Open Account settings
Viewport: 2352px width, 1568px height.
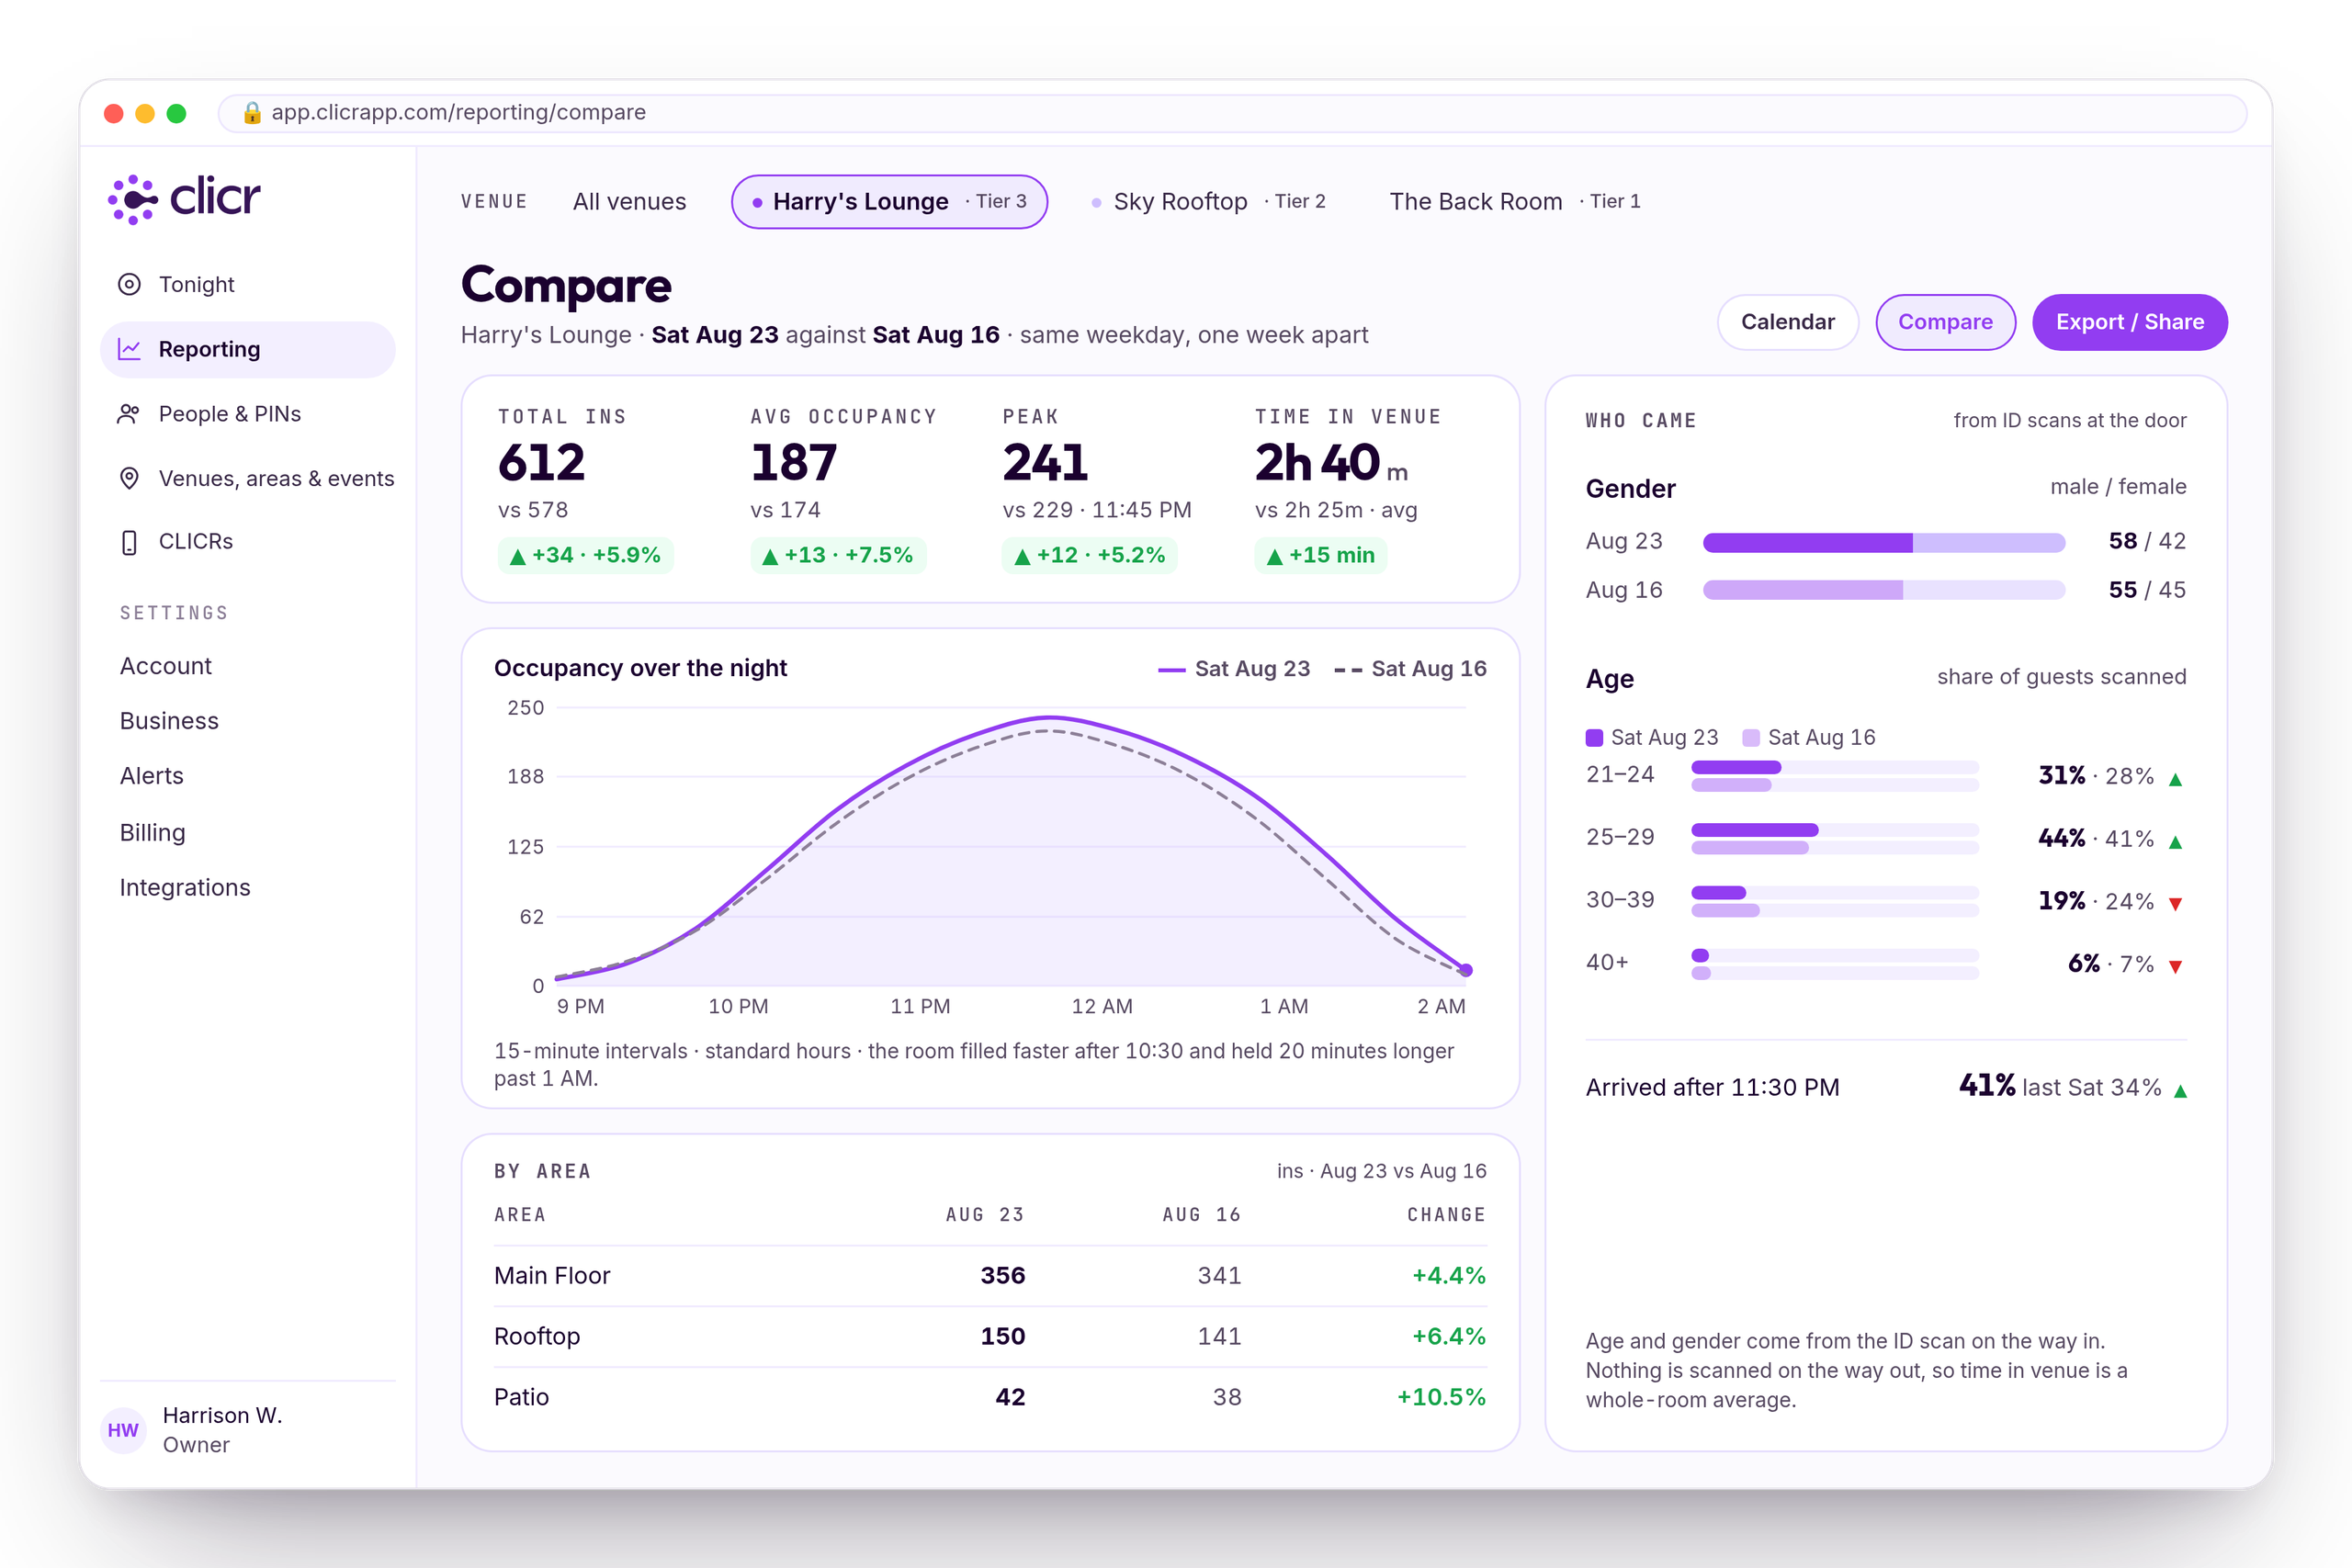166,666
